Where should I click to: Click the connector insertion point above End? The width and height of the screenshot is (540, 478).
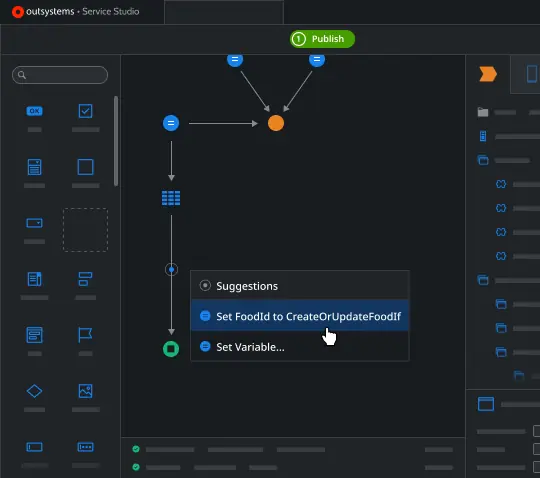[171, 269]
